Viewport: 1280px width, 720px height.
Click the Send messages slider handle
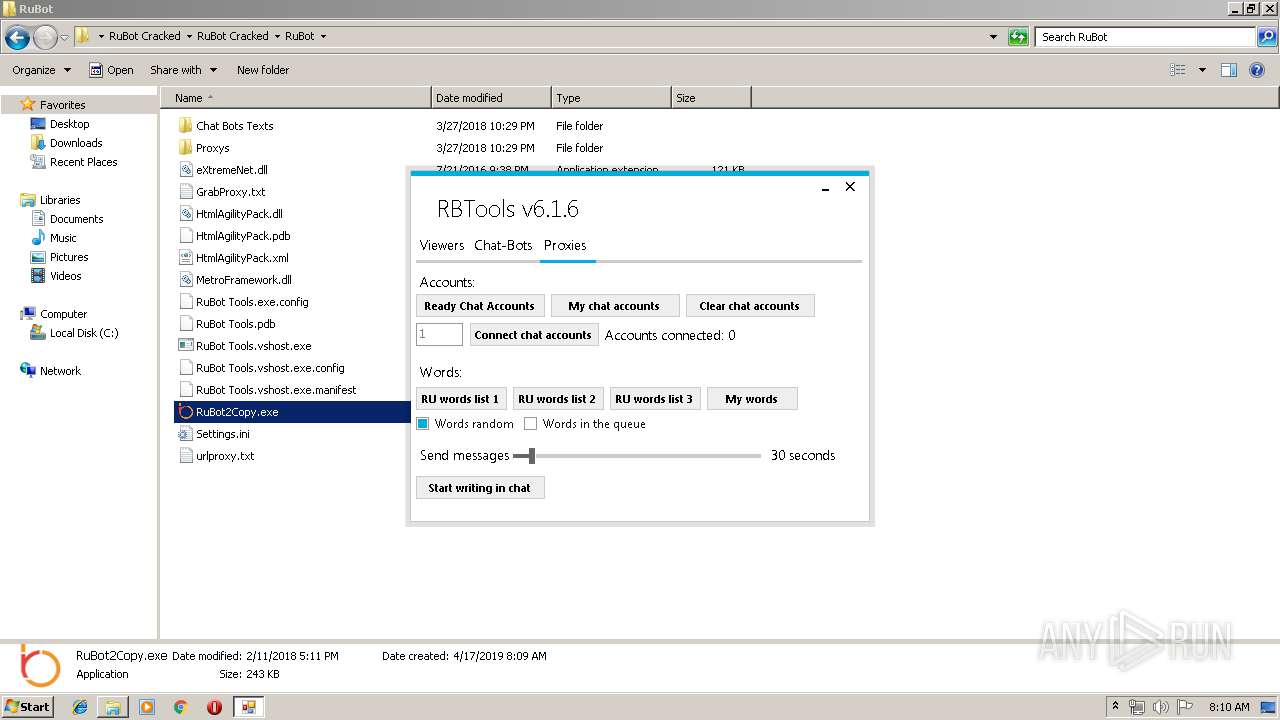point(532,456)
